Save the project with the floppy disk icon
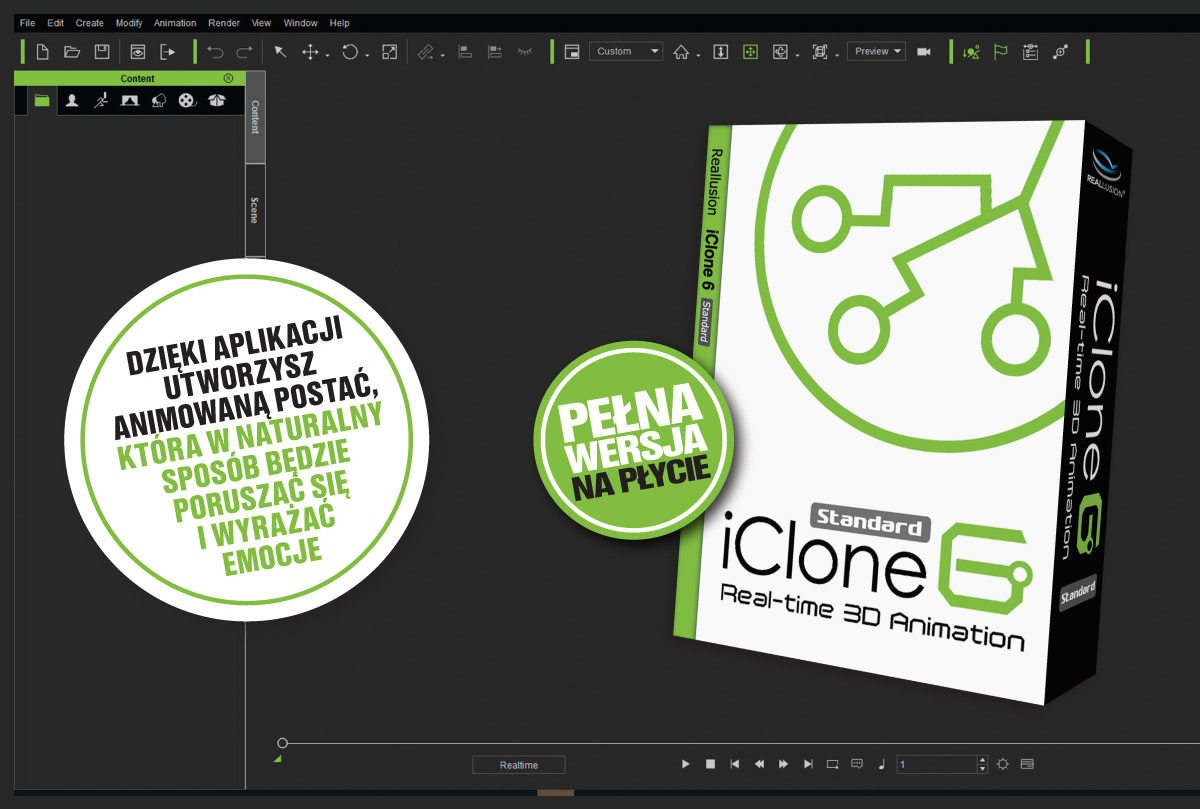 (x=101, y=52)
